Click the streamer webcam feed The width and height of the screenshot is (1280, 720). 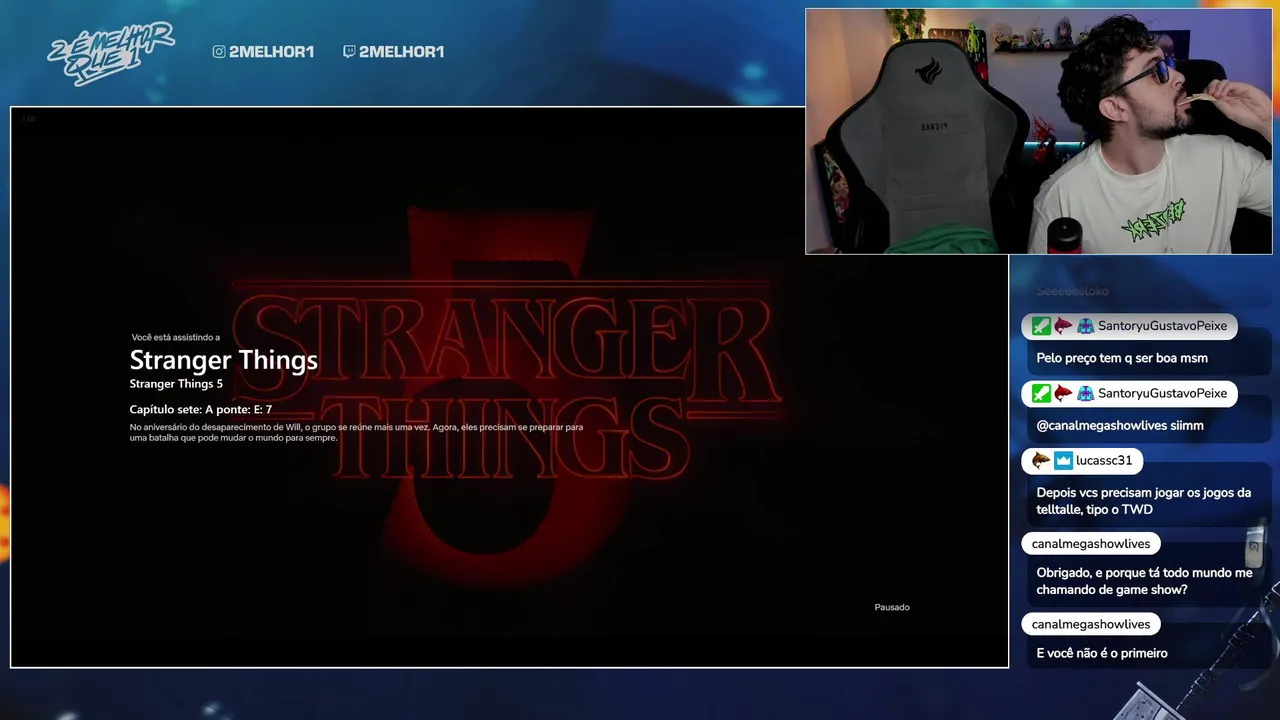point(1039,131)
